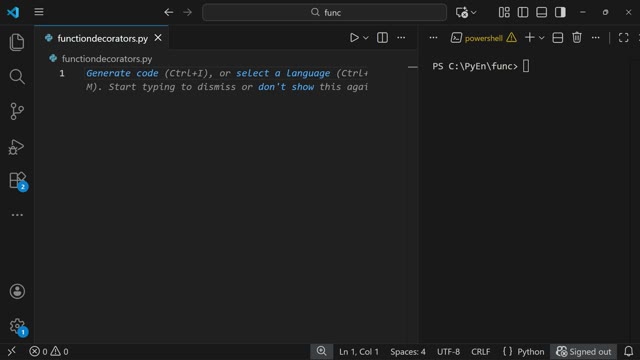The image size is (640, 360).
Task: Open the Search view in activity bar
Action: [17, 76]
